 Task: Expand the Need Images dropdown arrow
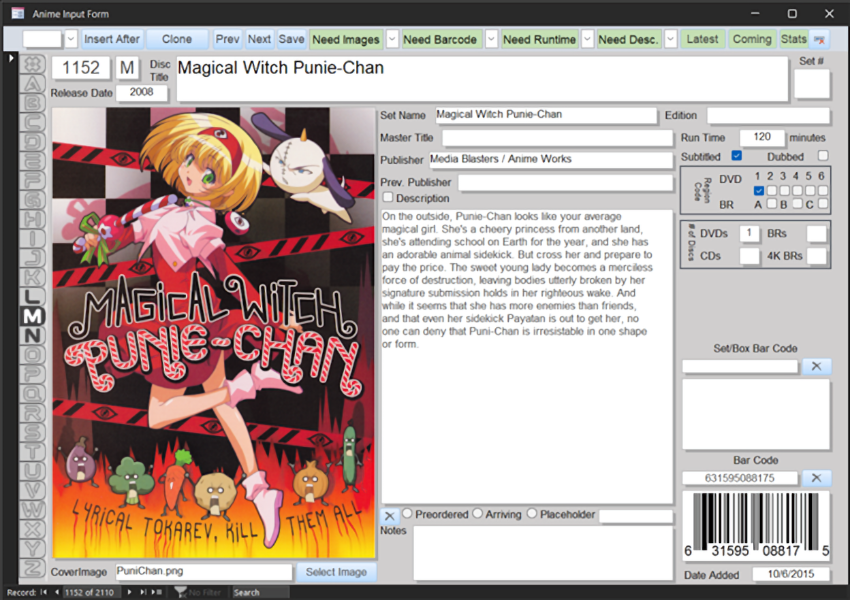click(392, 39)
